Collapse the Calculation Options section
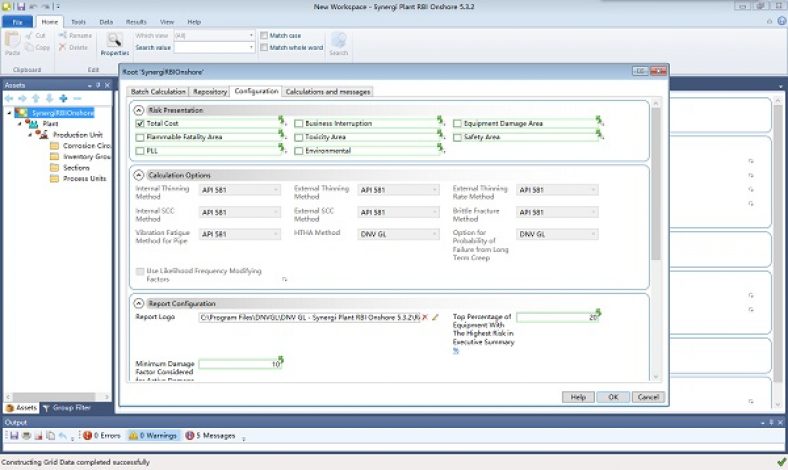 140,175
